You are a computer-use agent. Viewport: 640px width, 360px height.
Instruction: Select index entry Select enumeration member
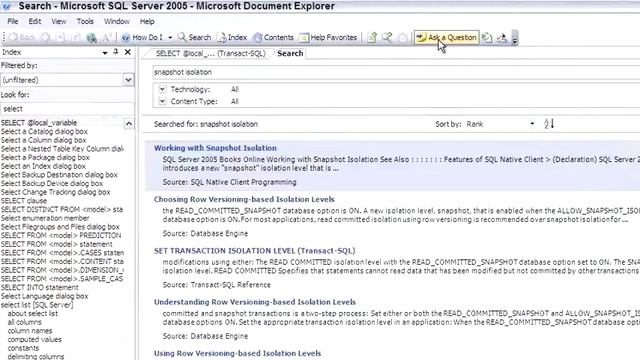pyautogui.click(x=45, y=218)
